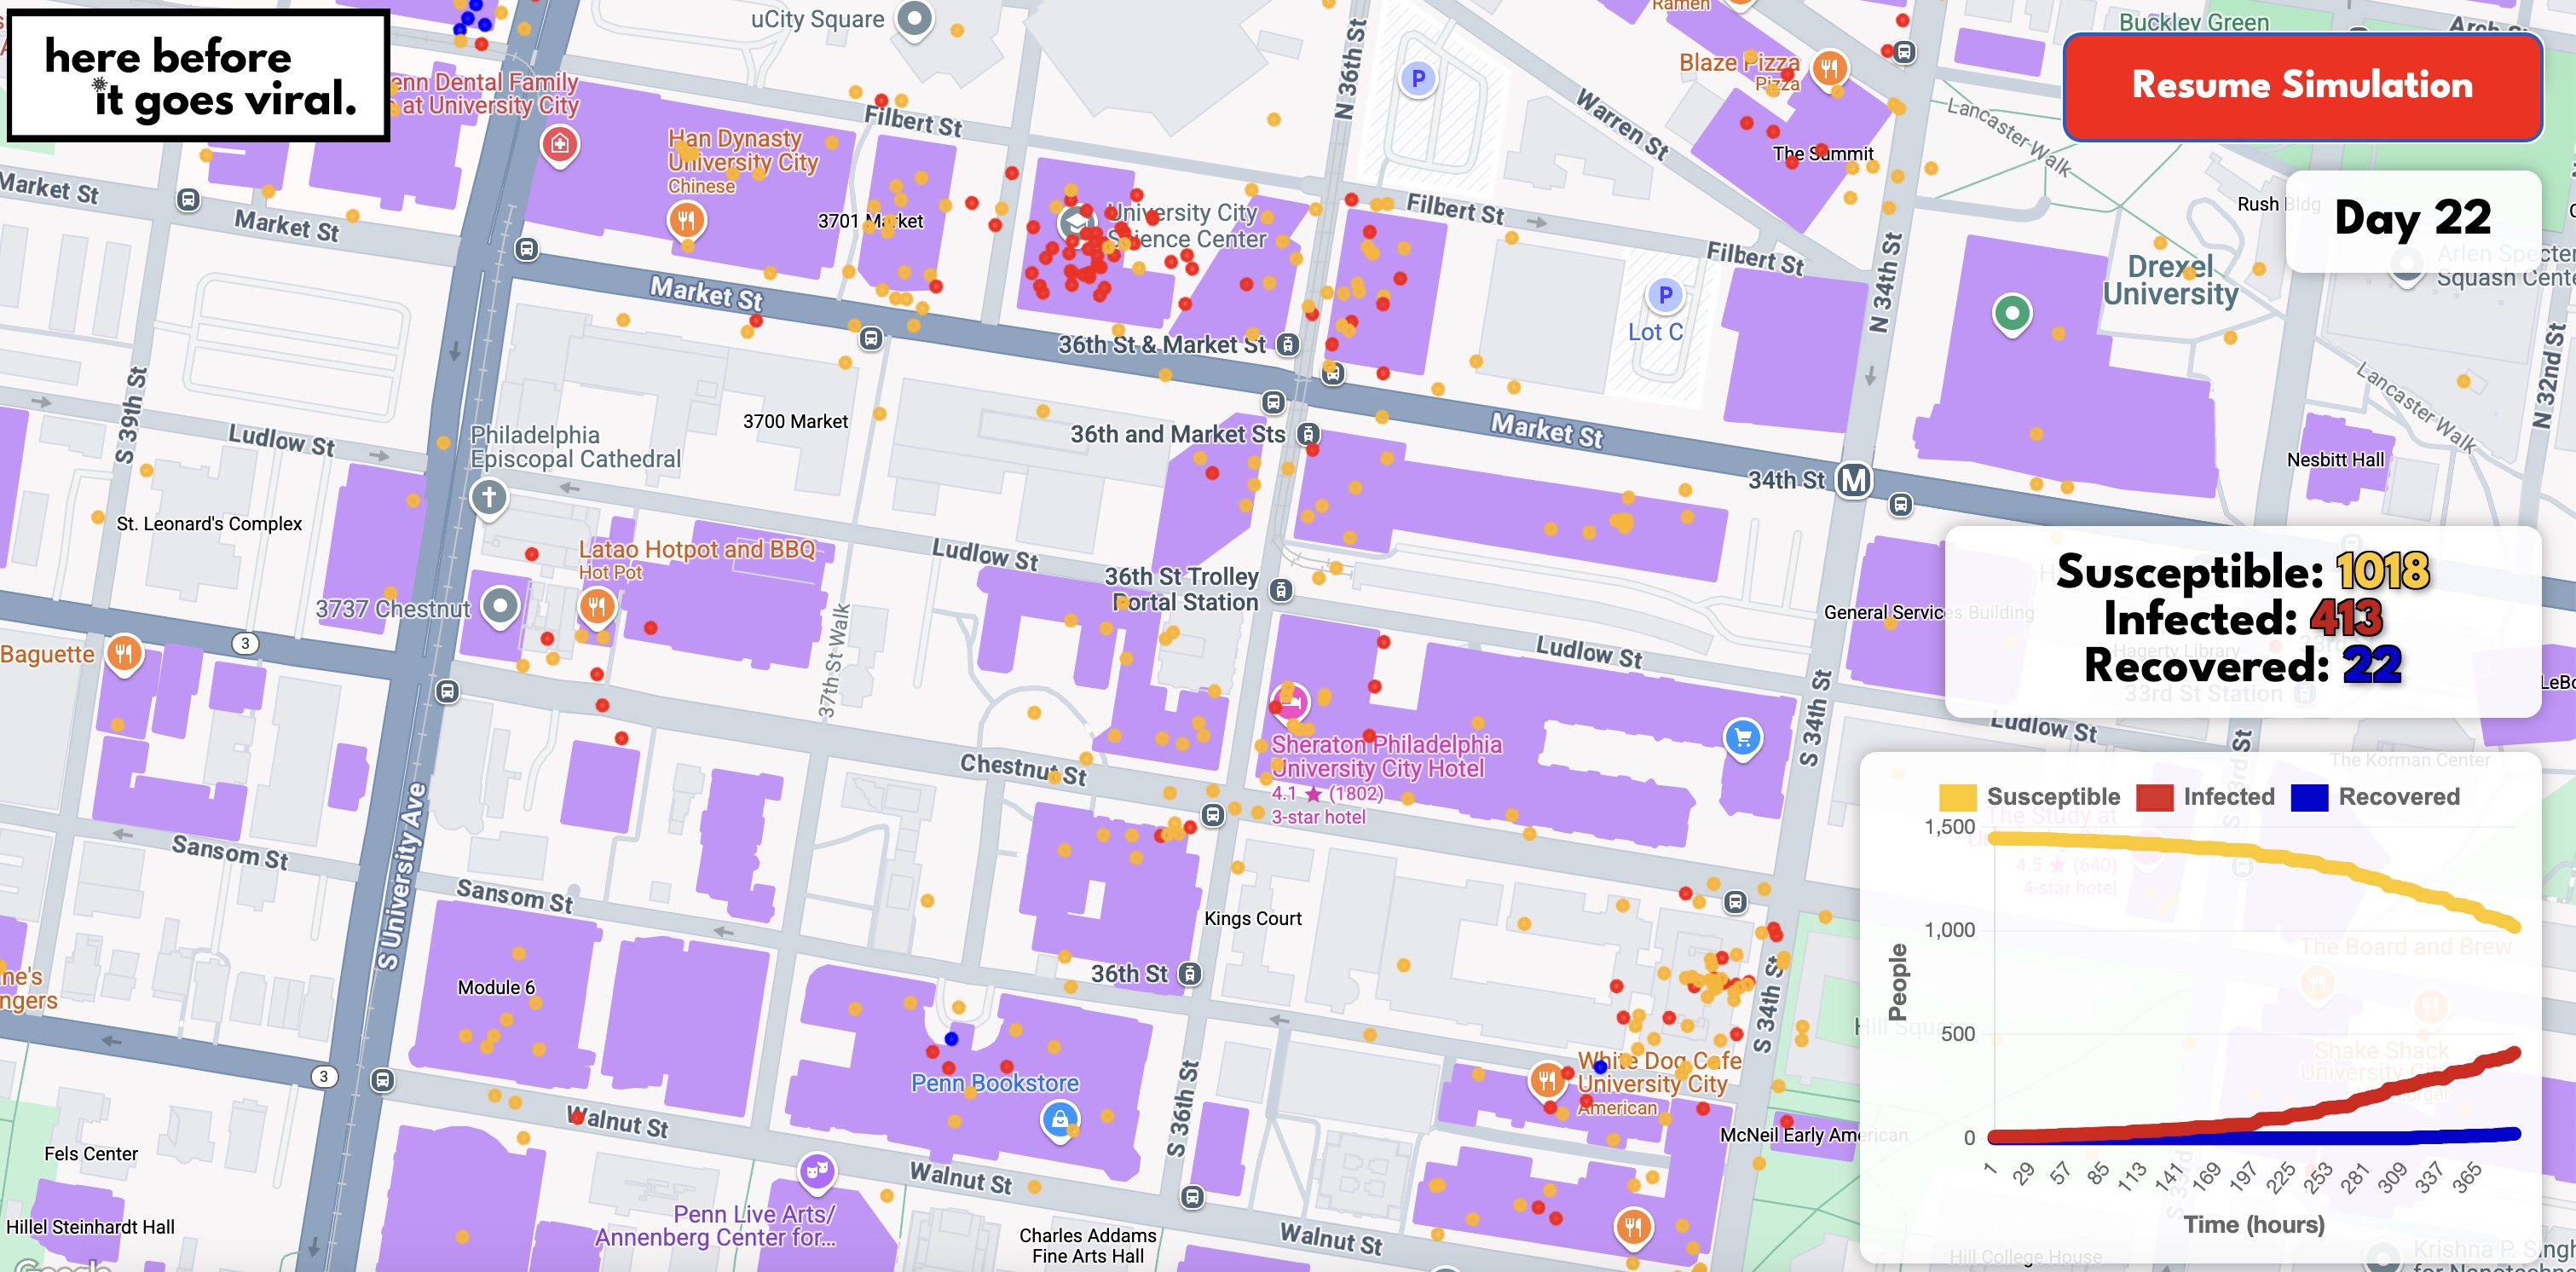Click the Philadelphia Episcopal Cathedral church pin

pos(488,496)
